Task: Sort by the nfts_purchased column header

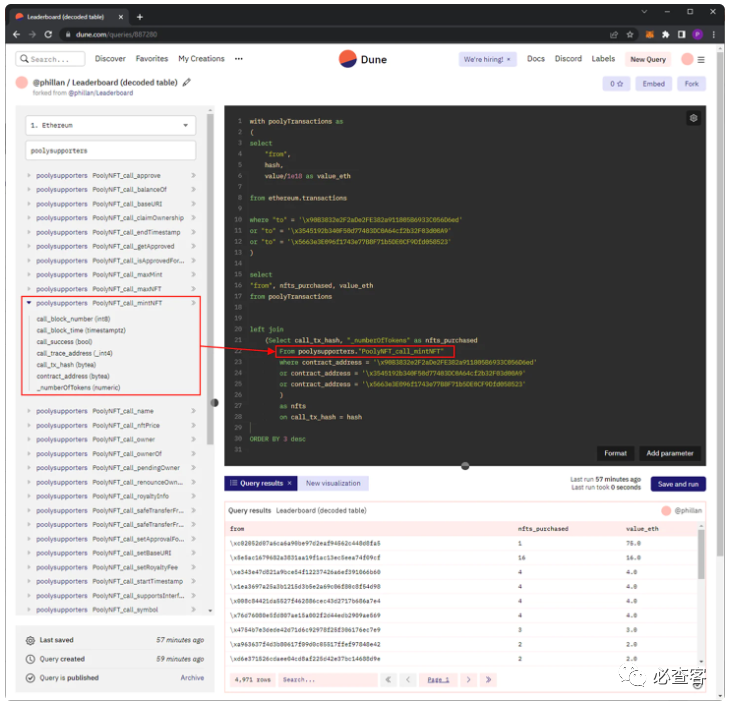Action: tap(543, 529)
